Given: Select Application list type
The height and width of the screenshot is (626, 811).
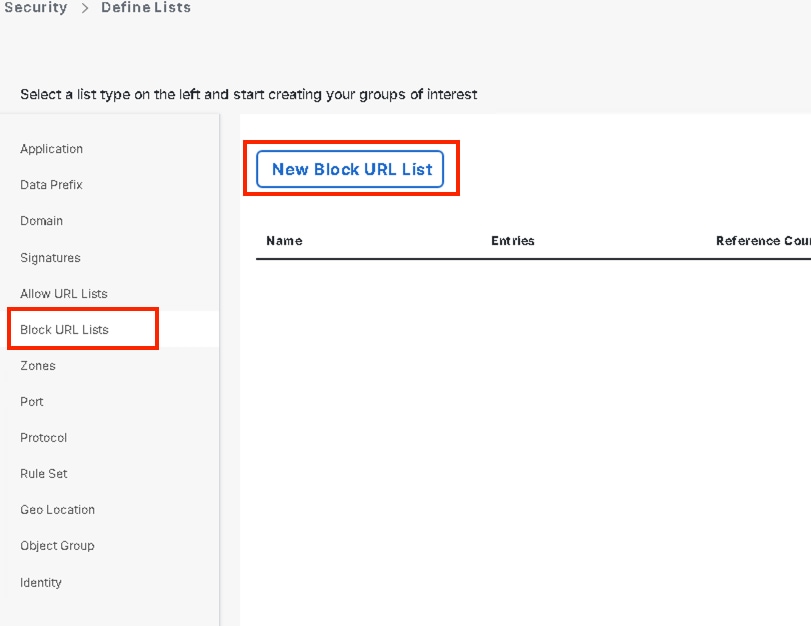Looking at the screenshot, I should [51, 149].
